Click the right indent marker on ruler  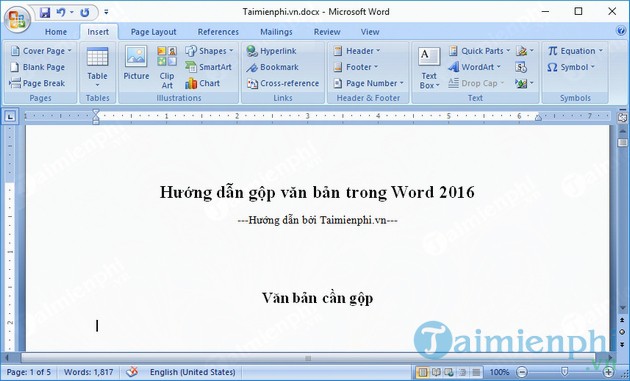coord(538,118)
